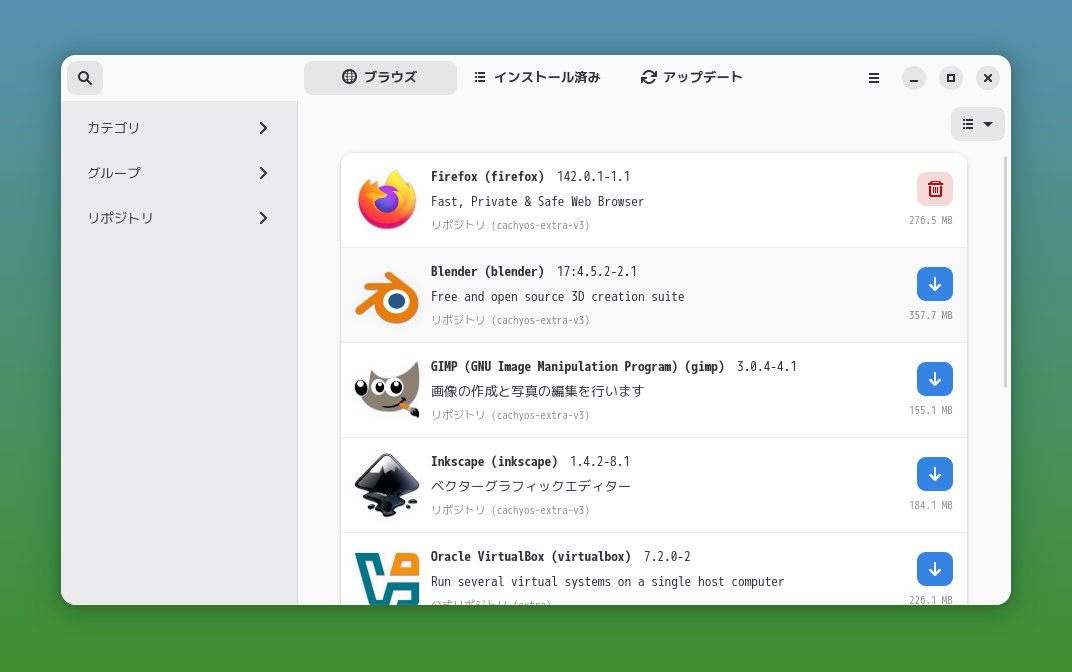This screenshot has width=1072, height=672.
Task: Click Blender version 17:4.5.2-2.1
Action: [597, 271]
